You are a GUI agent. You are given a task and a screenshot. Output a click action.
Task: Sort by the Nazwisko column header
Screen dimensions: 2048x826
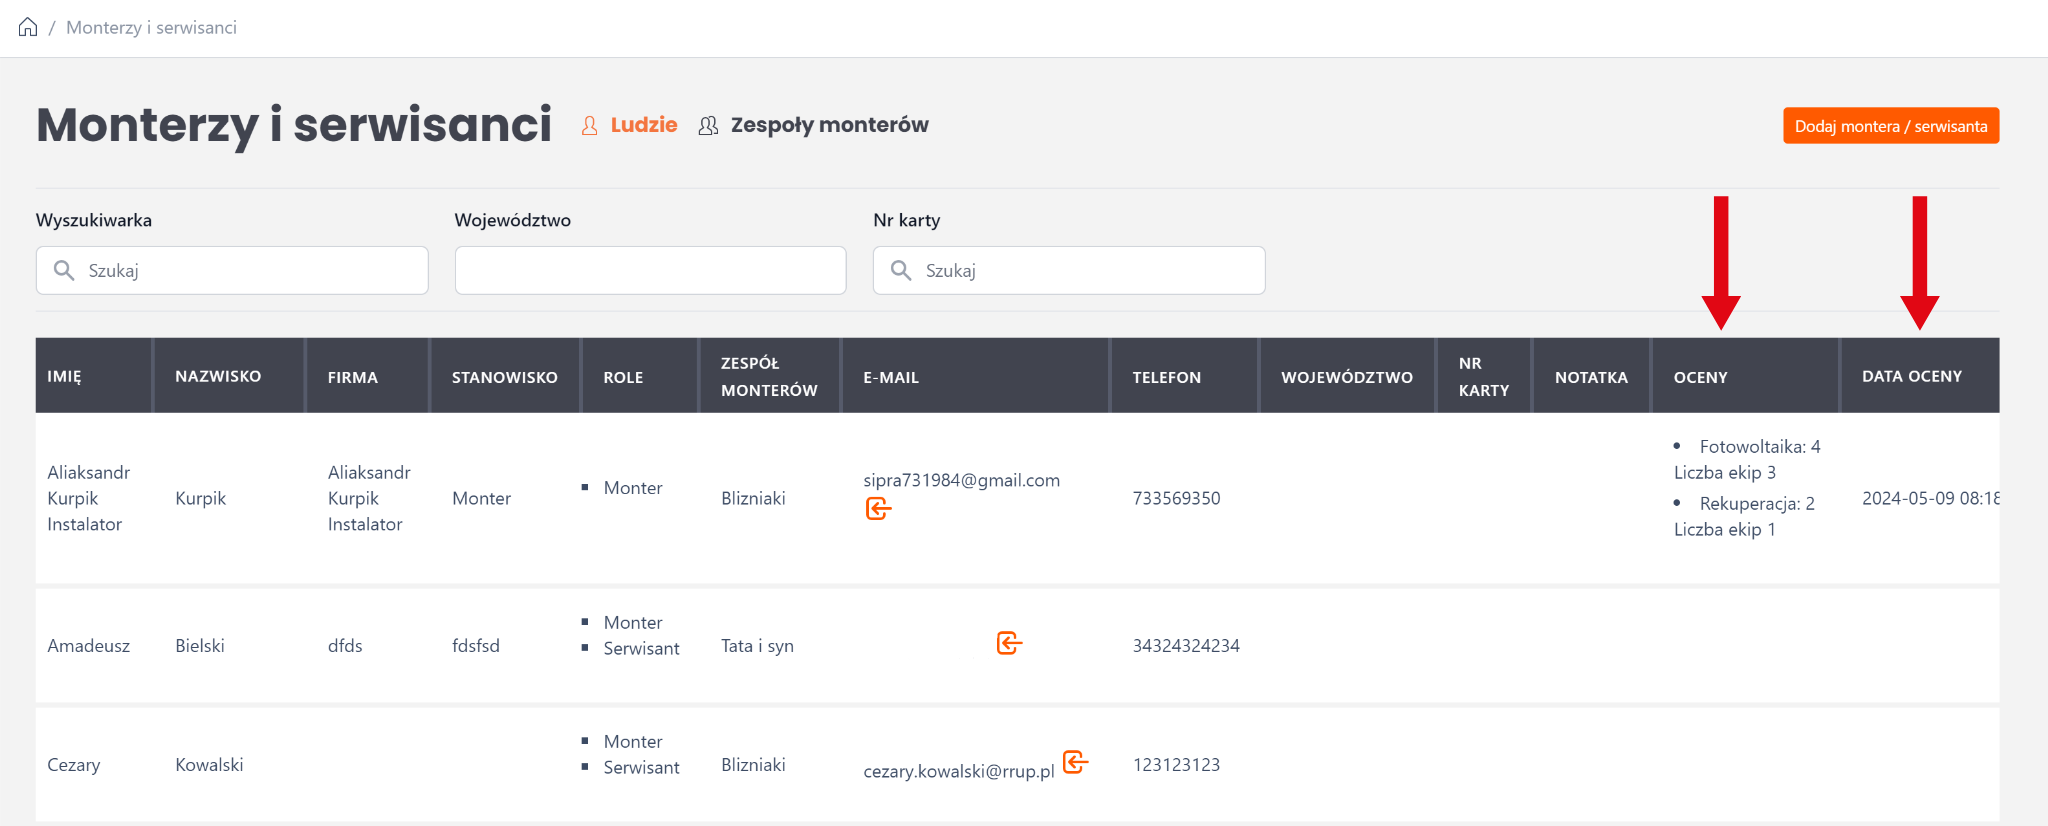[218, 376]
